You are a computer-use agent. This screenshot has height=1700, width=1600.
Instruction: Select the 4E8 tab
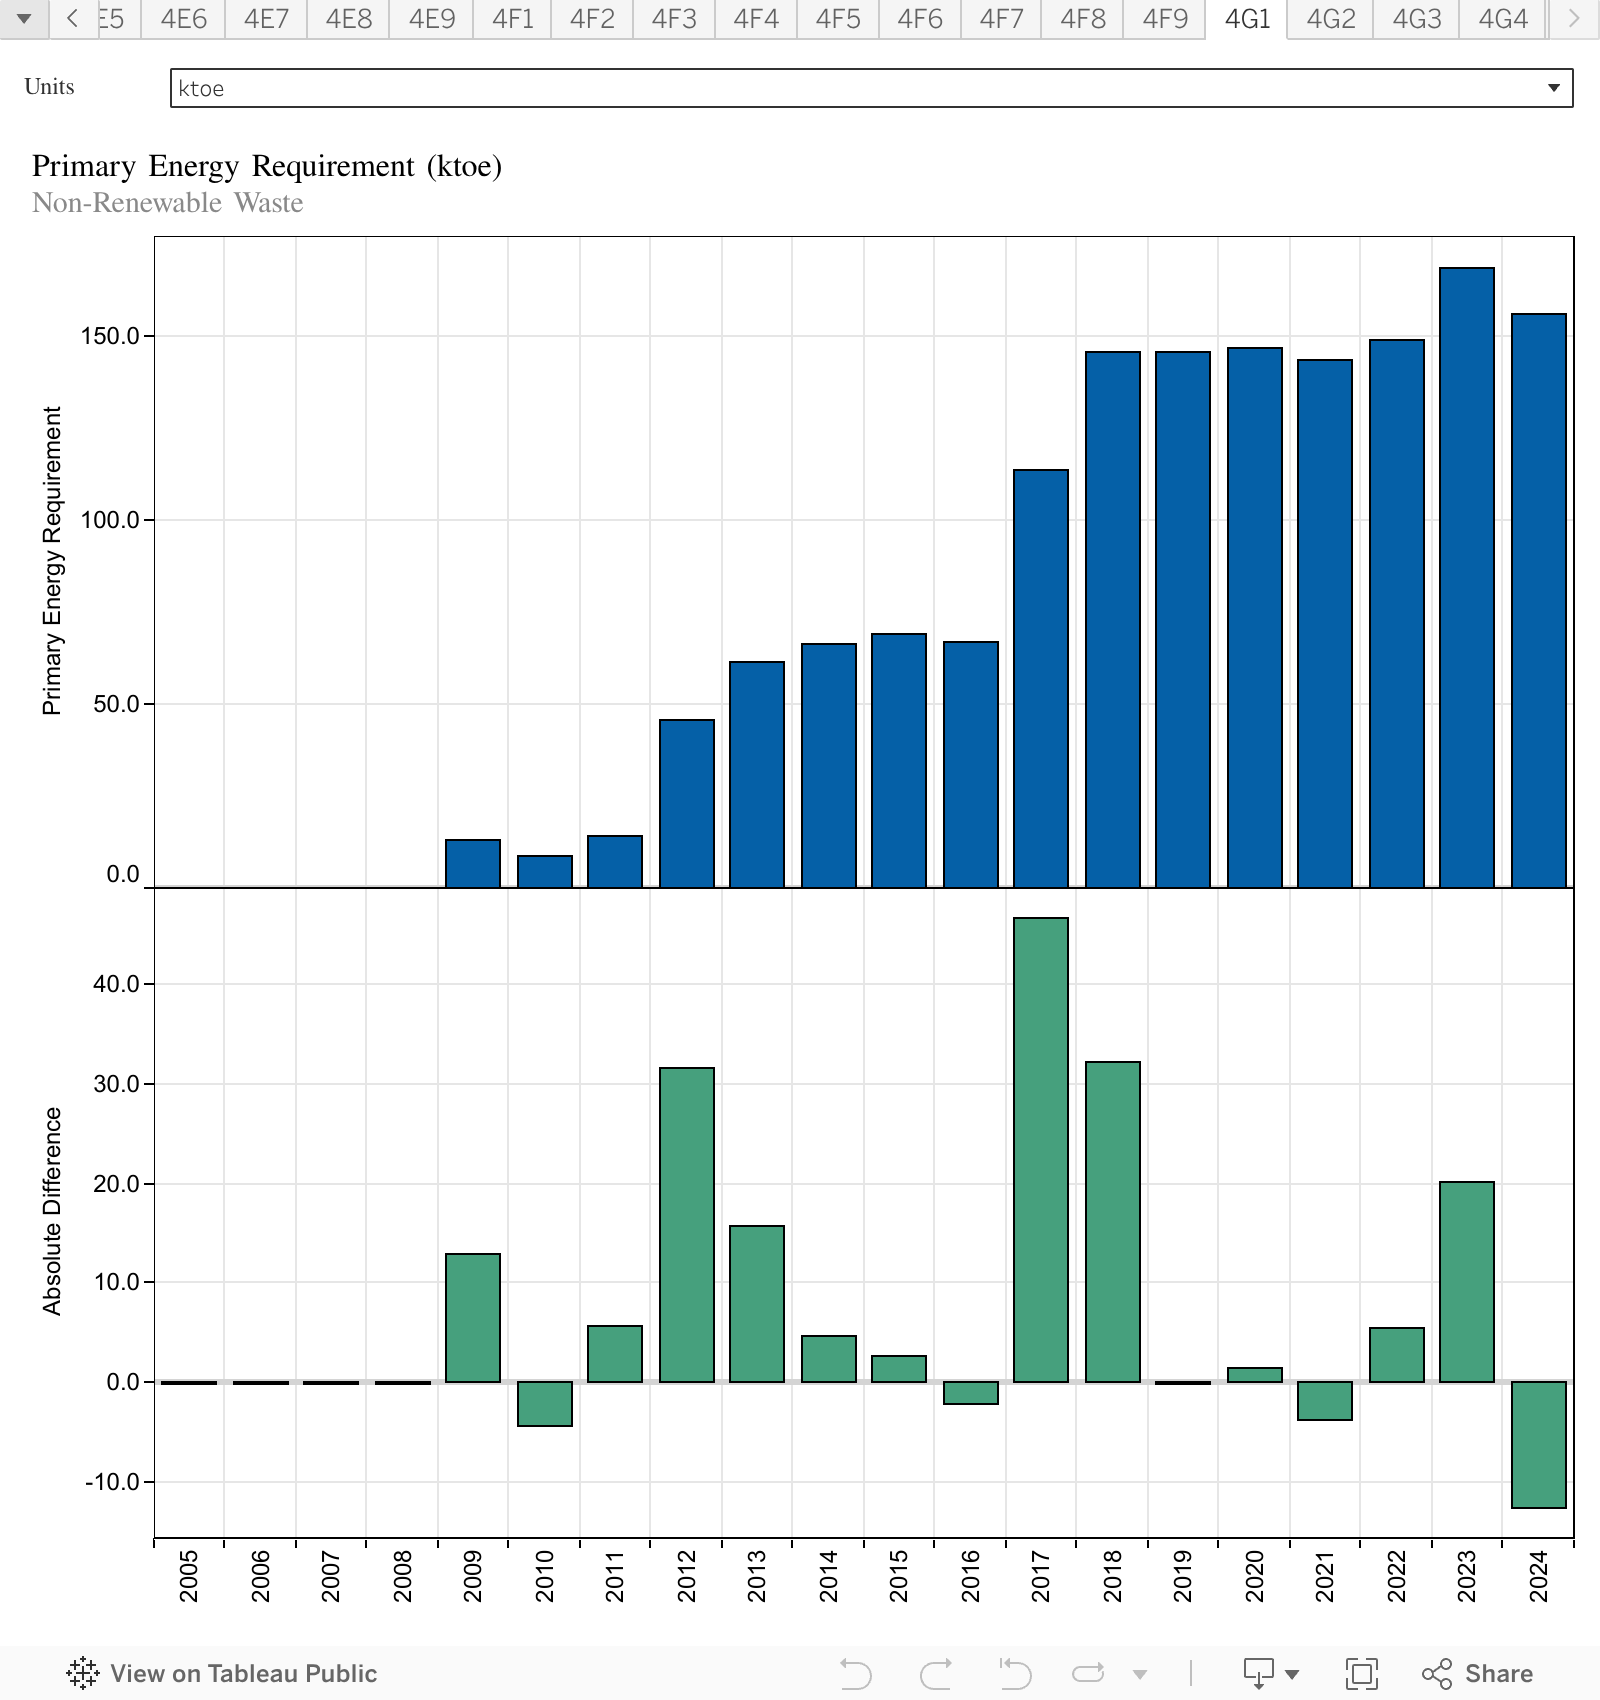348,19
